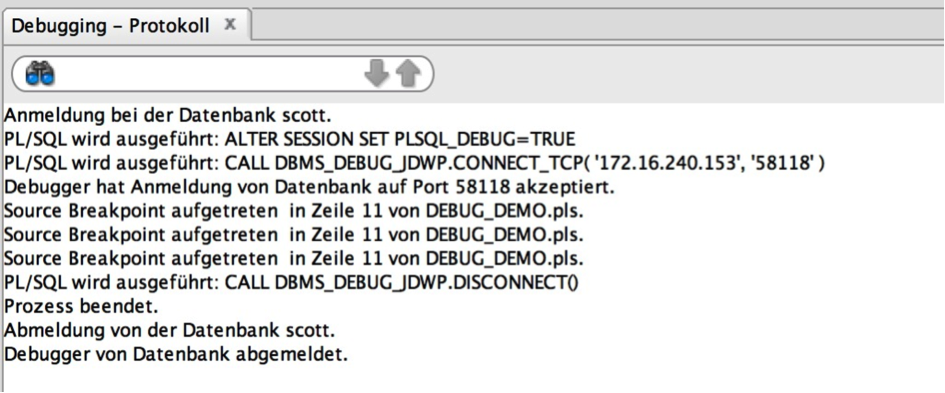Screen dimensions: 945x393
Task: Click the binoculars search icon
Action: [40, 74]
